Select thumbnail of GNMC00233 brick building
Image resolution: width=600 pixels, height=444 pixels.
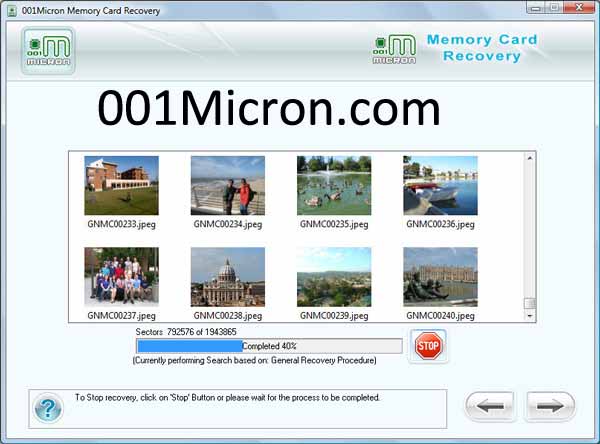click(121, 185)
